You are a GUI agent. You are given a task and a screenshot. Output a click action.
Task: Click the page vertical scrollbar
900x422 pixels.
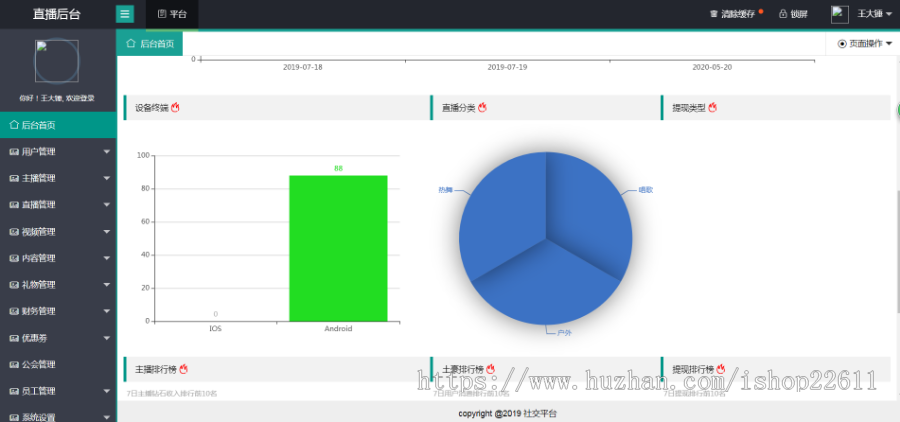tap(897, 253)
